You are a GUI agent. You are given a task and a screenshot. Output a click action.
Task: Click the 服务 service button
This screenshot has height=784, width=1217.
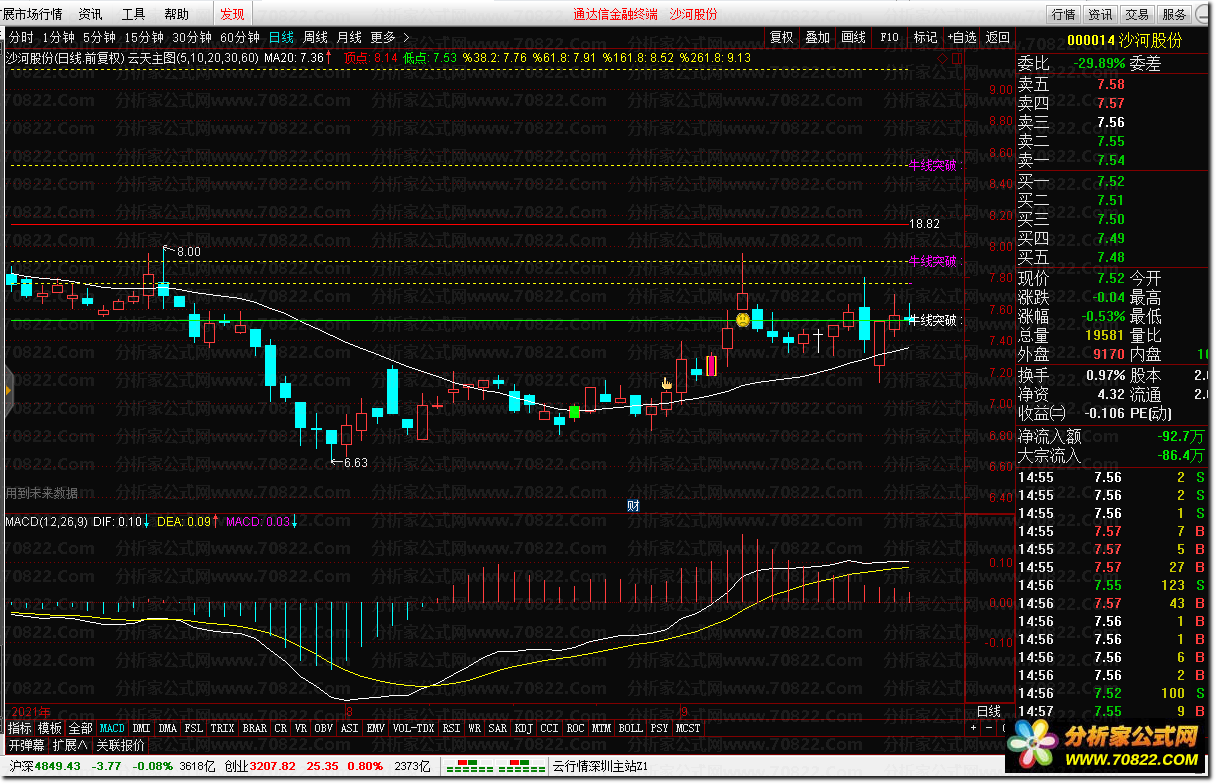pyautogui.click(x=1174, y=14)
